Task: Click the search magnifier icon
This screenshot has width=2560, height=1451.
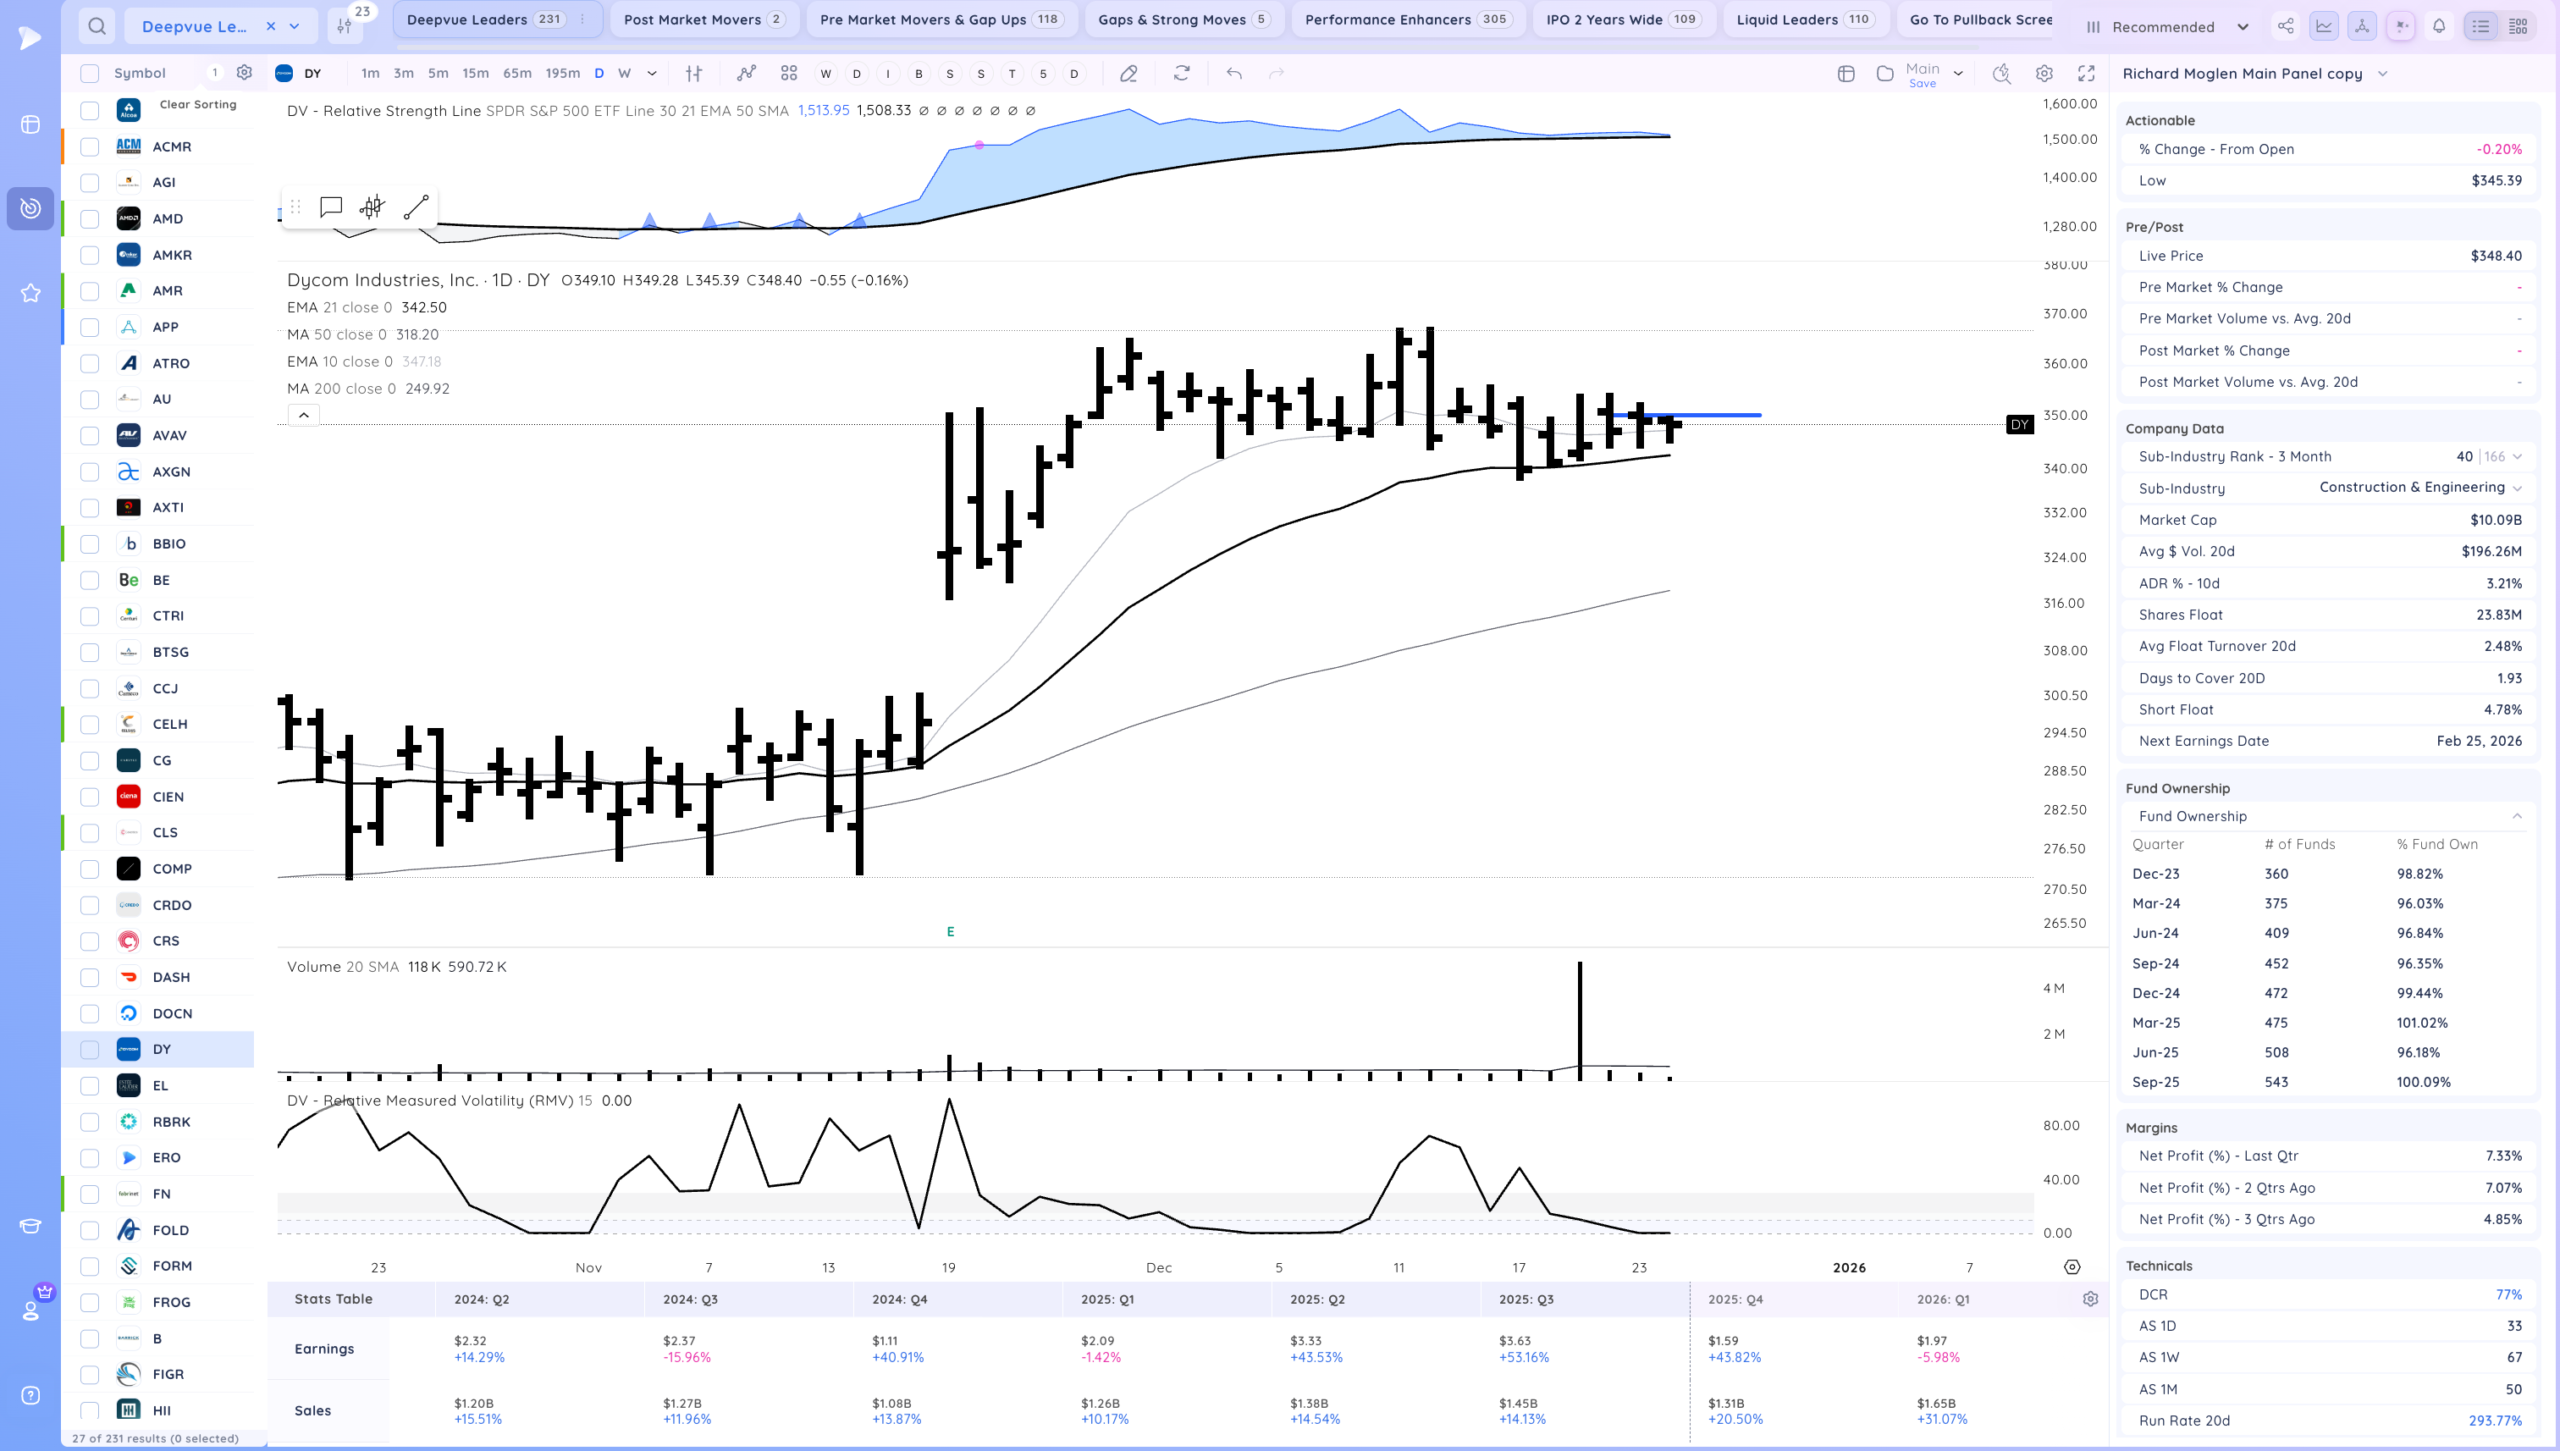Action: 97,26
